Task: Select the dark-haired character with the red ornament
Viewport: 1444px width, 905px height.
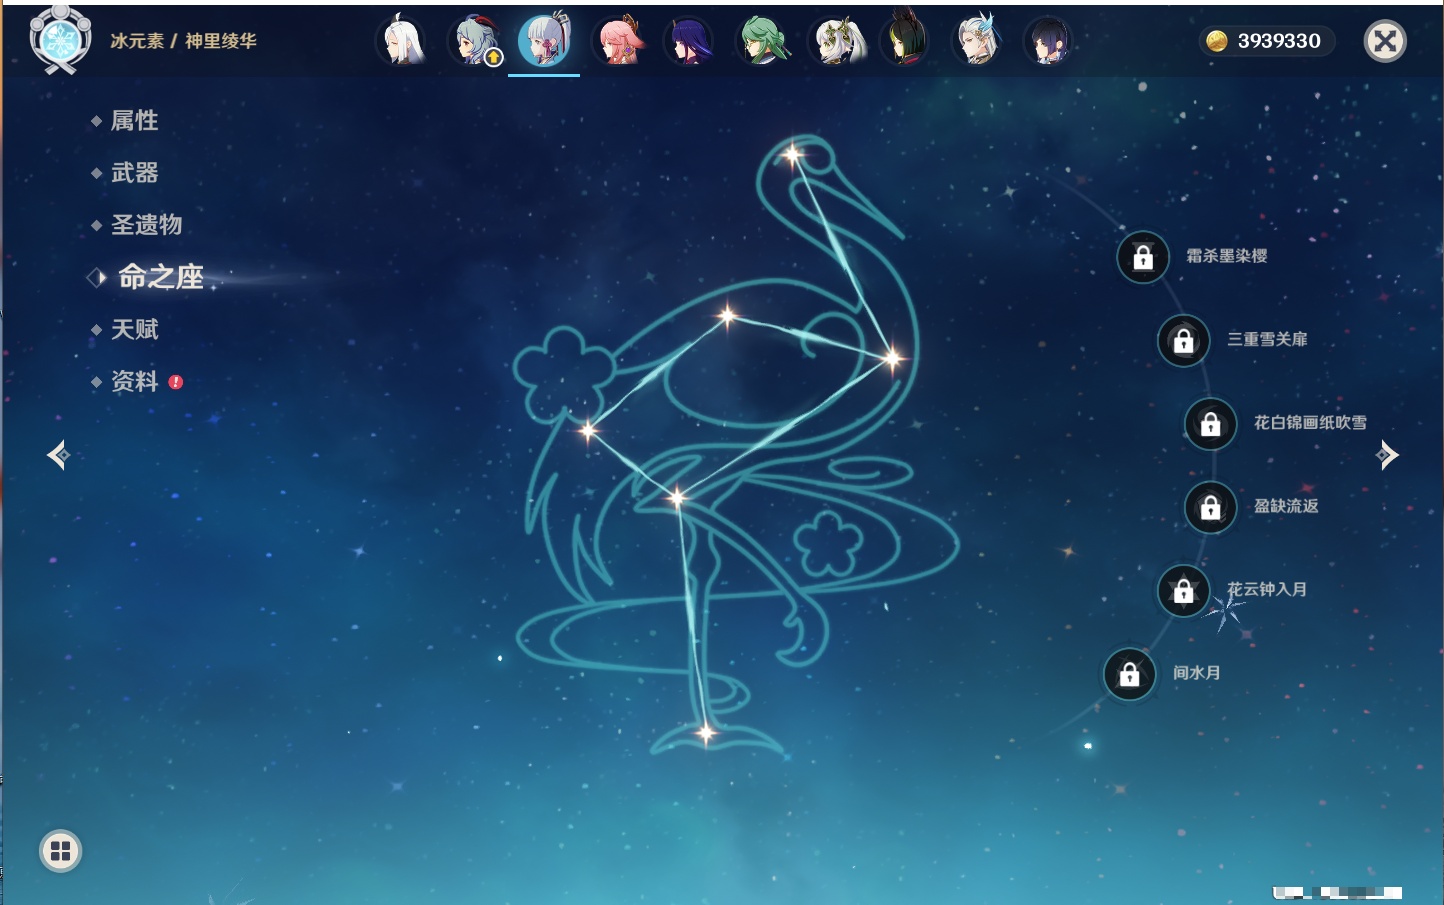Action: (905, 42)
